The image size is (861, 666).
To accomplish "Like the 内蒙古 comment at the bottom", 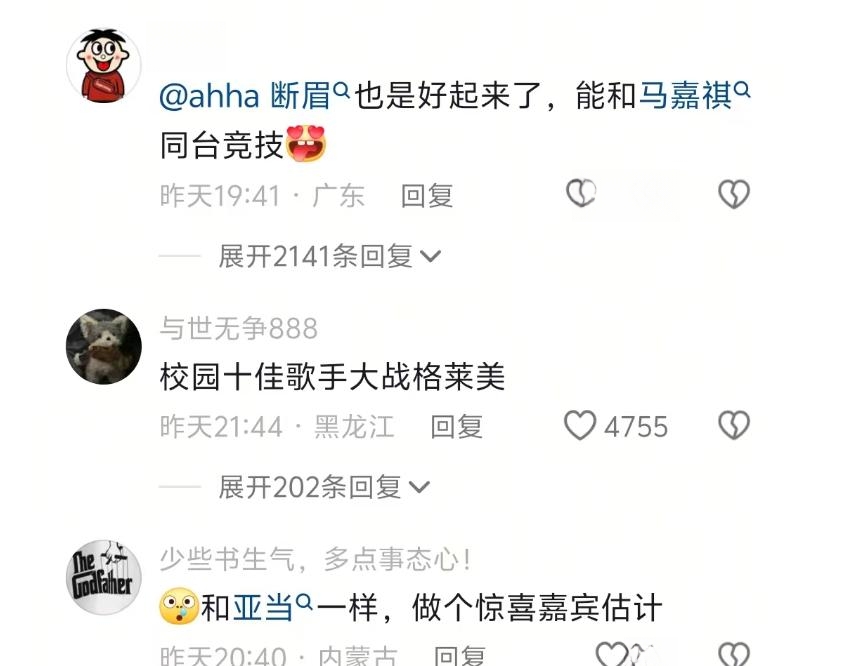I will pyautogui.click(x=612, y=654).
